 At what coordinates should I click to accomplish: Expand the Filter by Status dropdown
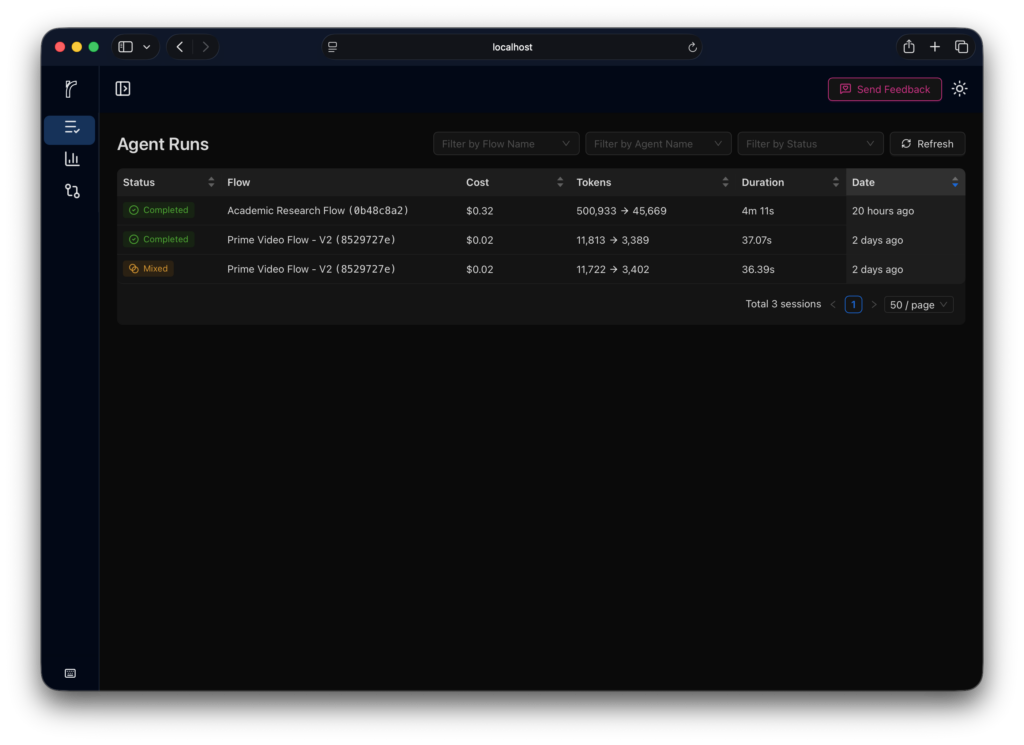pos(810,144)
